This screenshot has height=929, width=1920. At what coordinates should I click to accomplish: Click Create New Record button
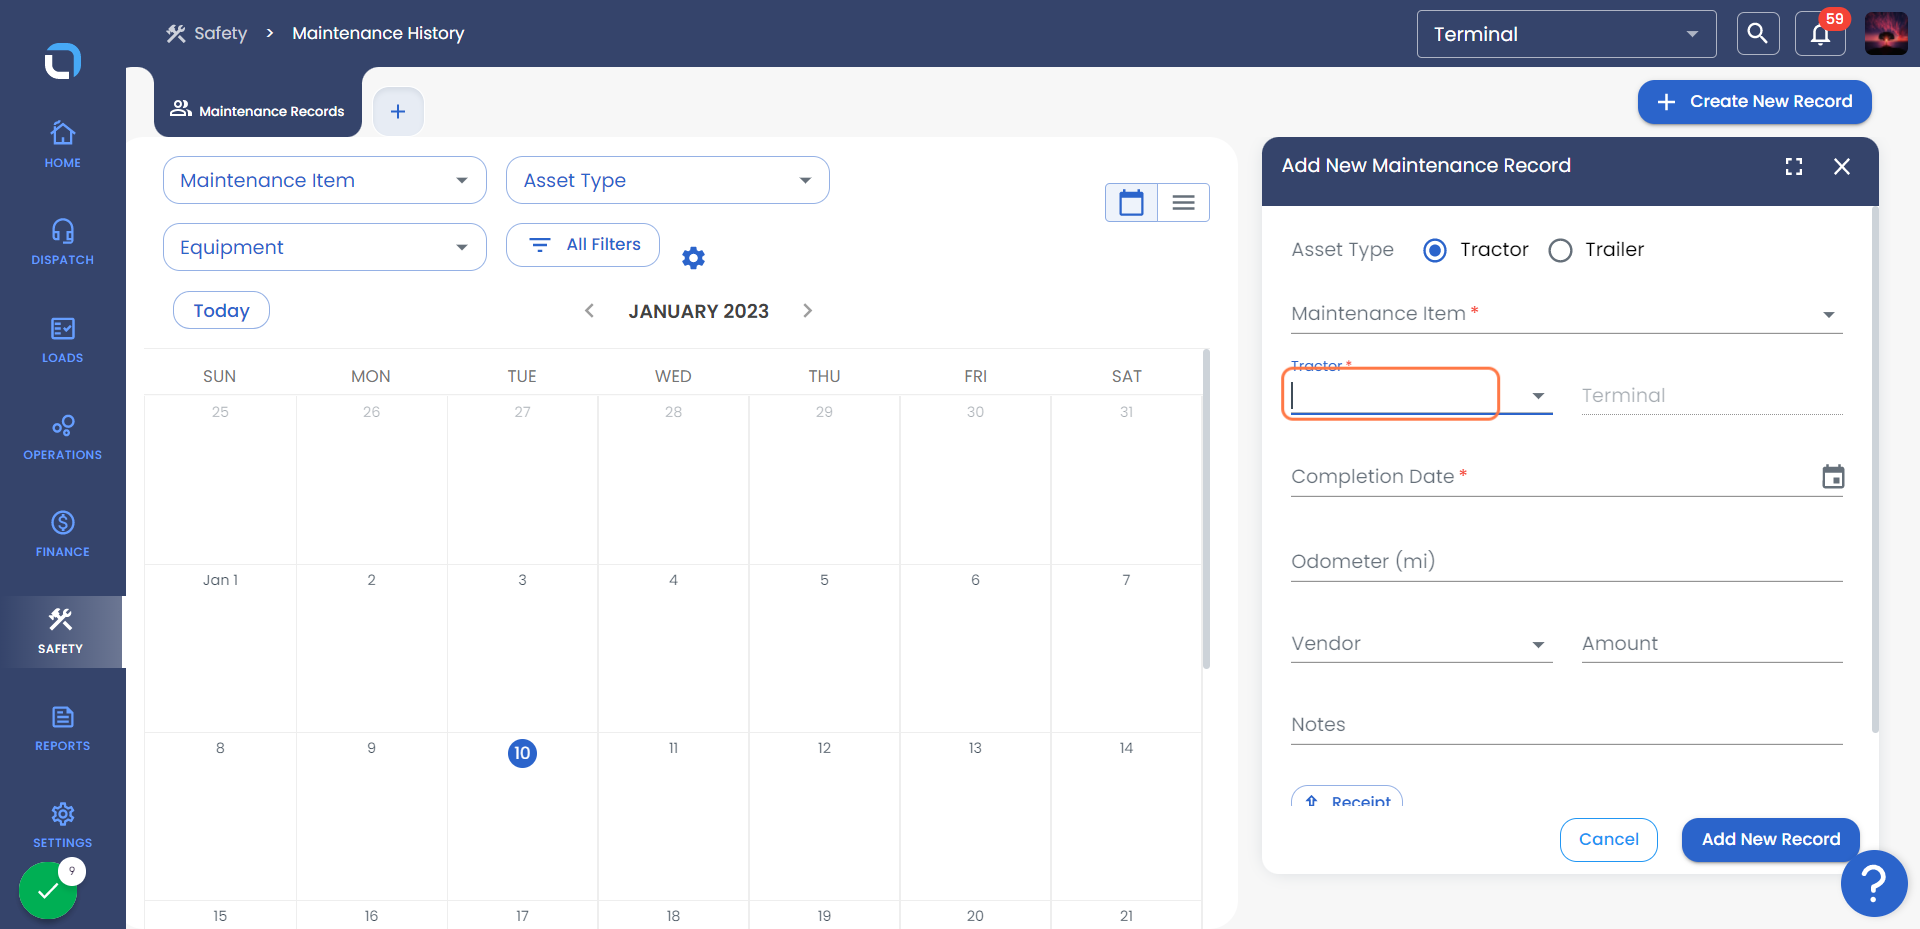(x=1754, y=102)
